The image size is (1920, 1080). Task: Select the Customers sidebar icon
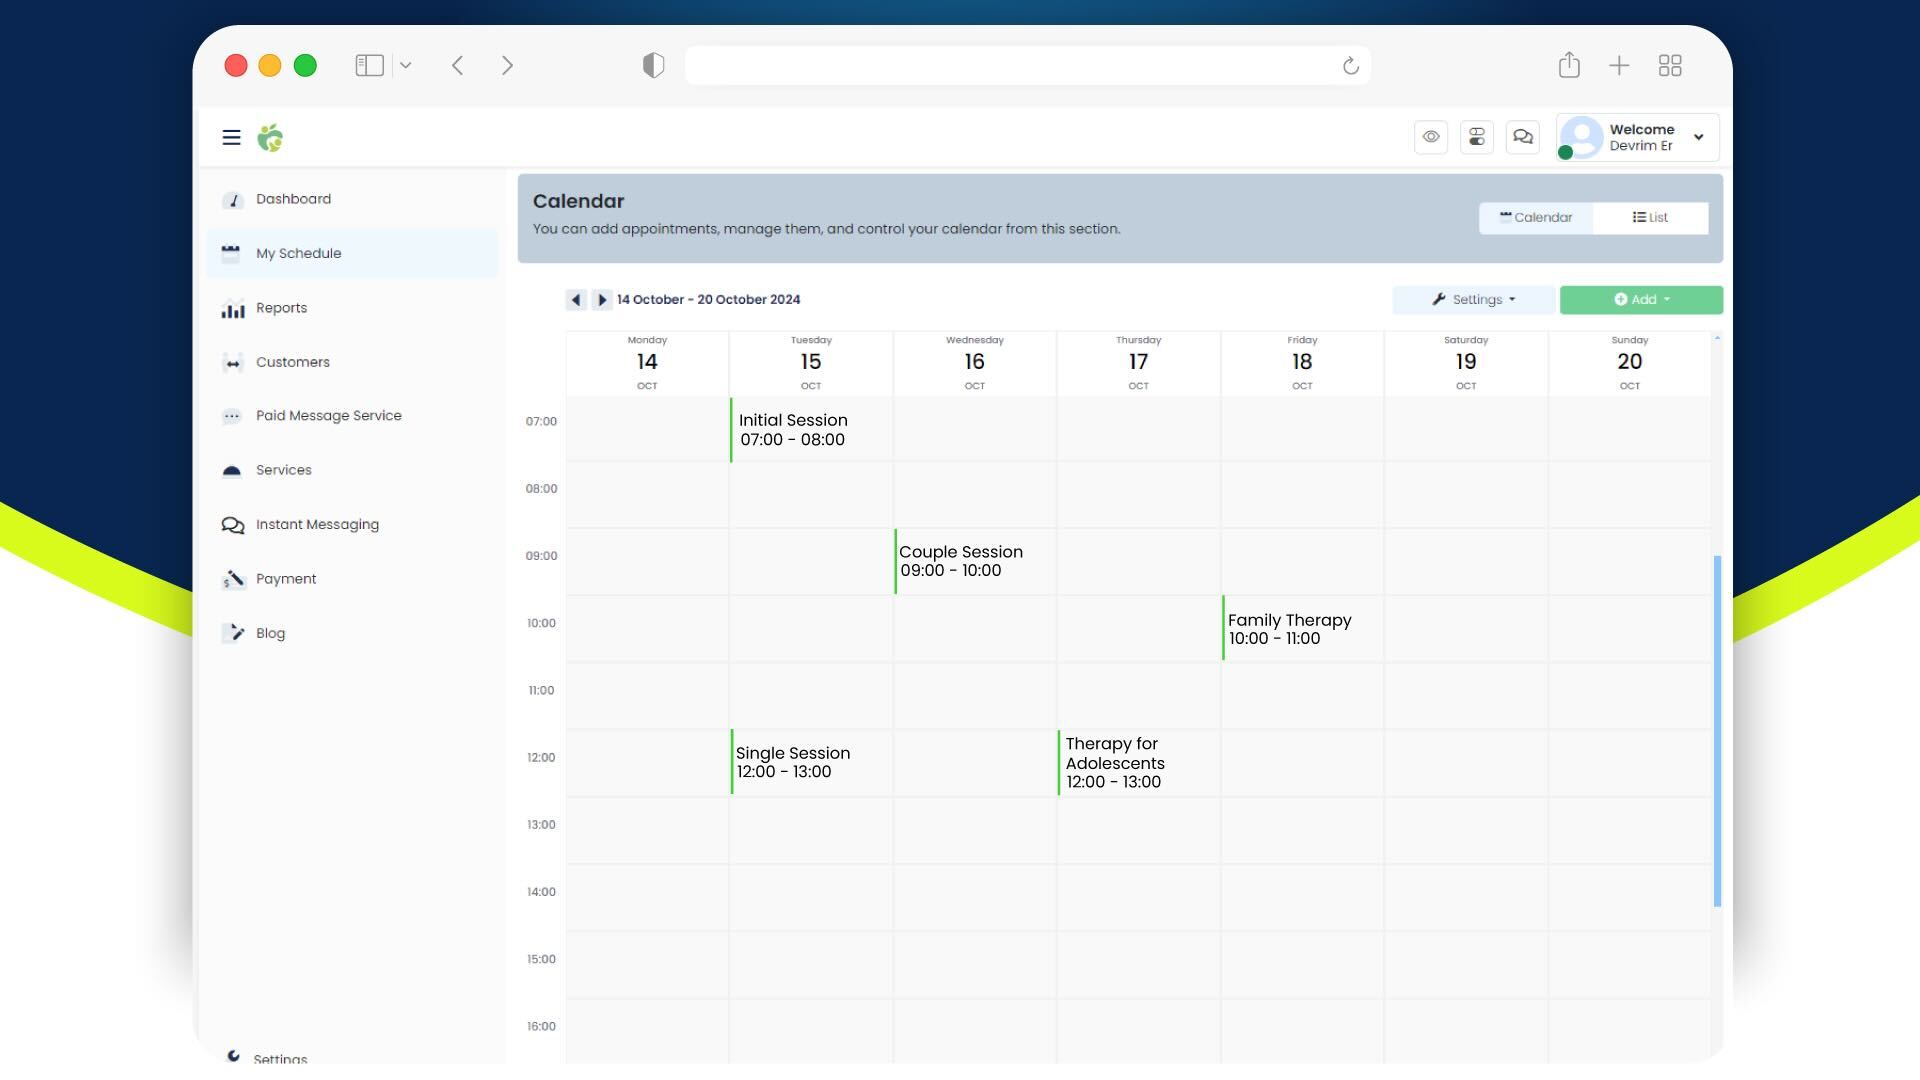click(x=231, y=363)
